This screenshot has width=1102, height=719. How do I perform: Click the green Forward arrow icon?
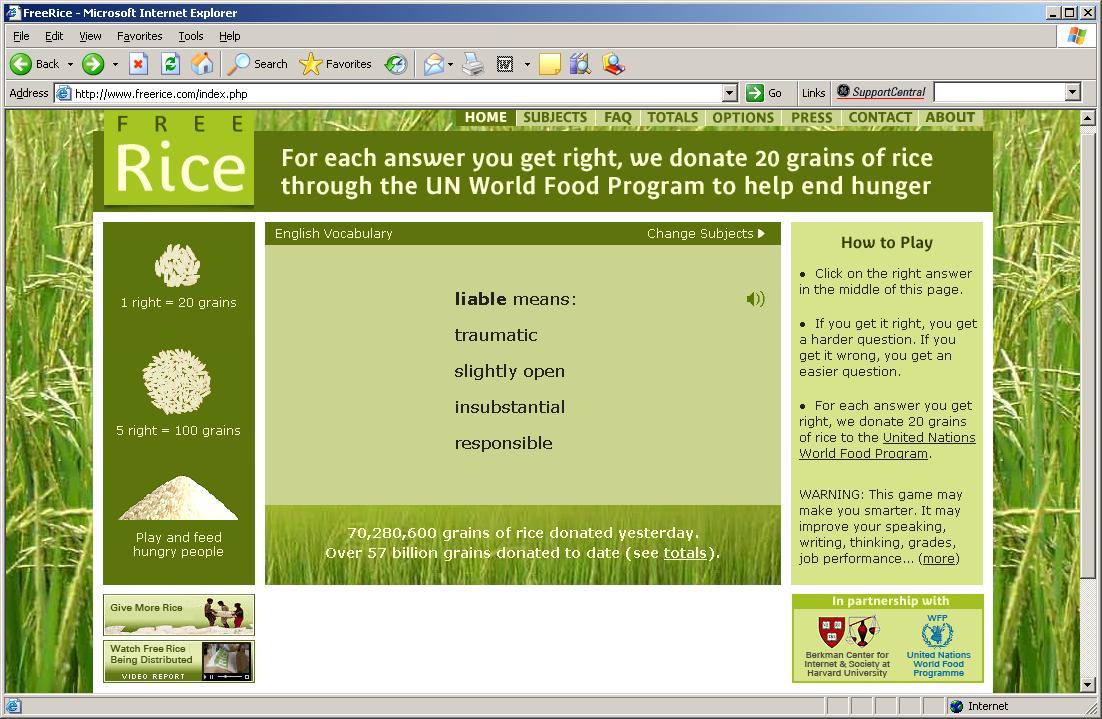[x=93, y=64]
